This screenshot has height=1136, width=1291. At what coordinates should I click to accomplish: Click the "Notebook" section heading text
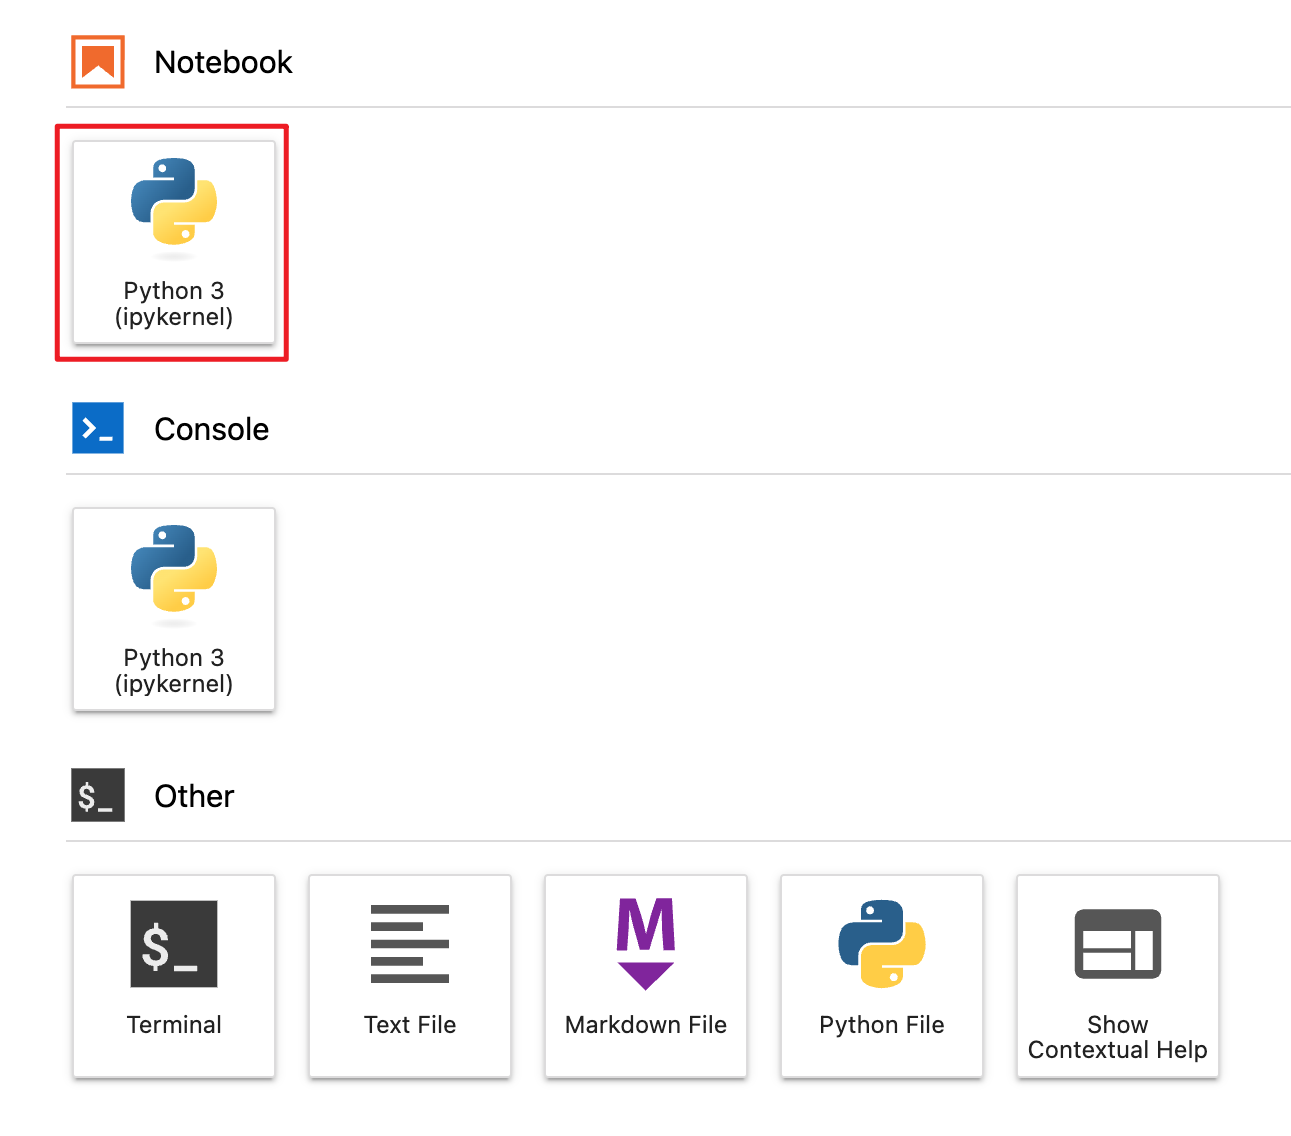[223, 62]
